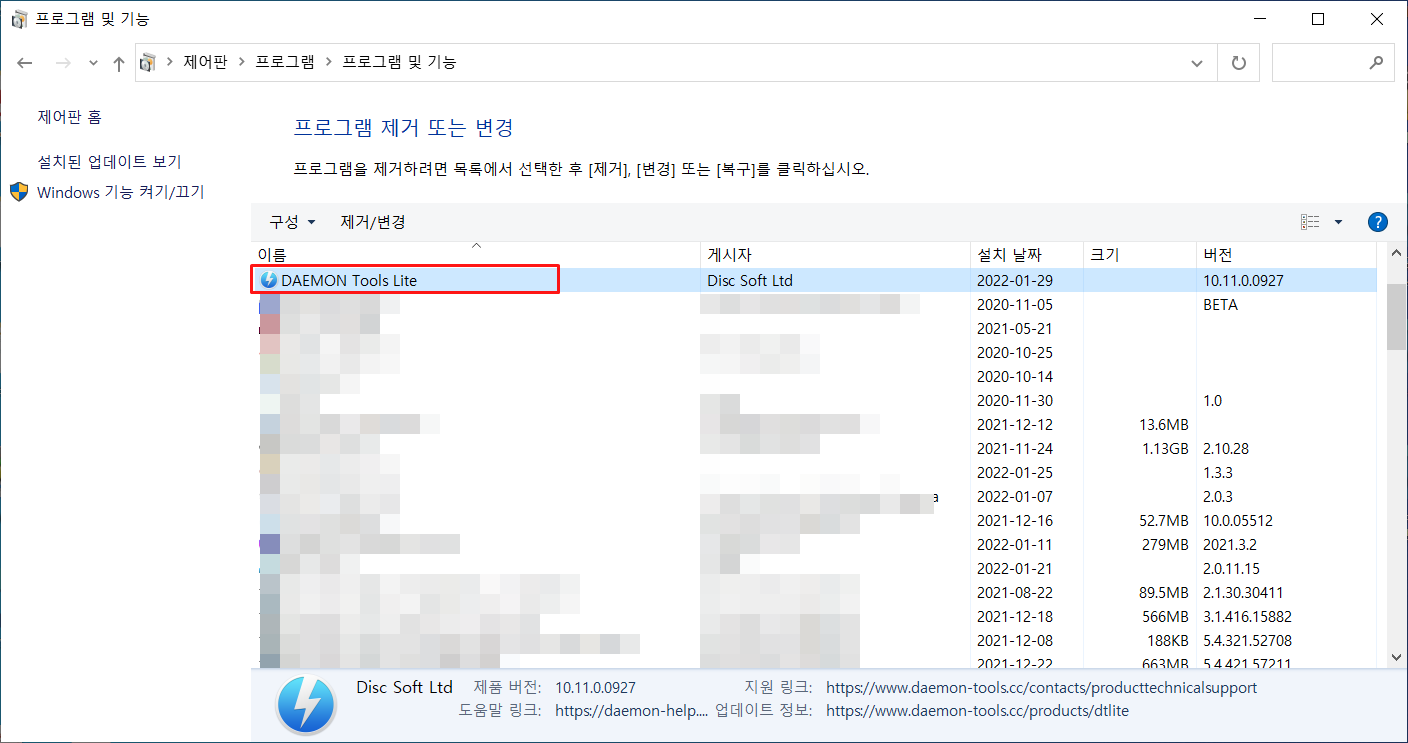
Task: Select the row installed on 2021-05-21
Action: pyautogui.click(x=814, y=328)
